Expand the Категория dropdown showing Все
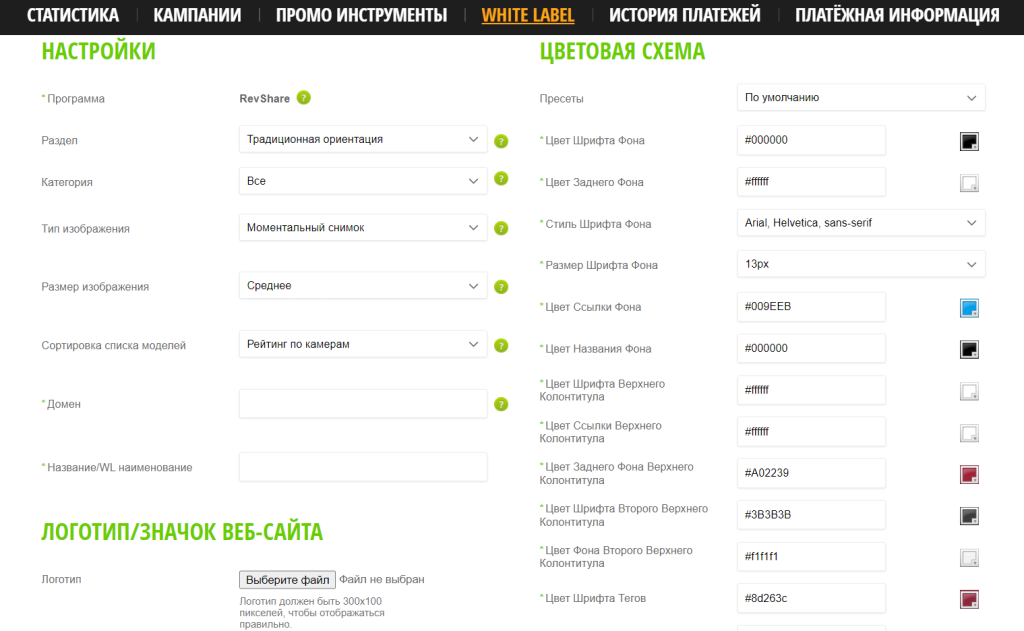 (363, 181)
